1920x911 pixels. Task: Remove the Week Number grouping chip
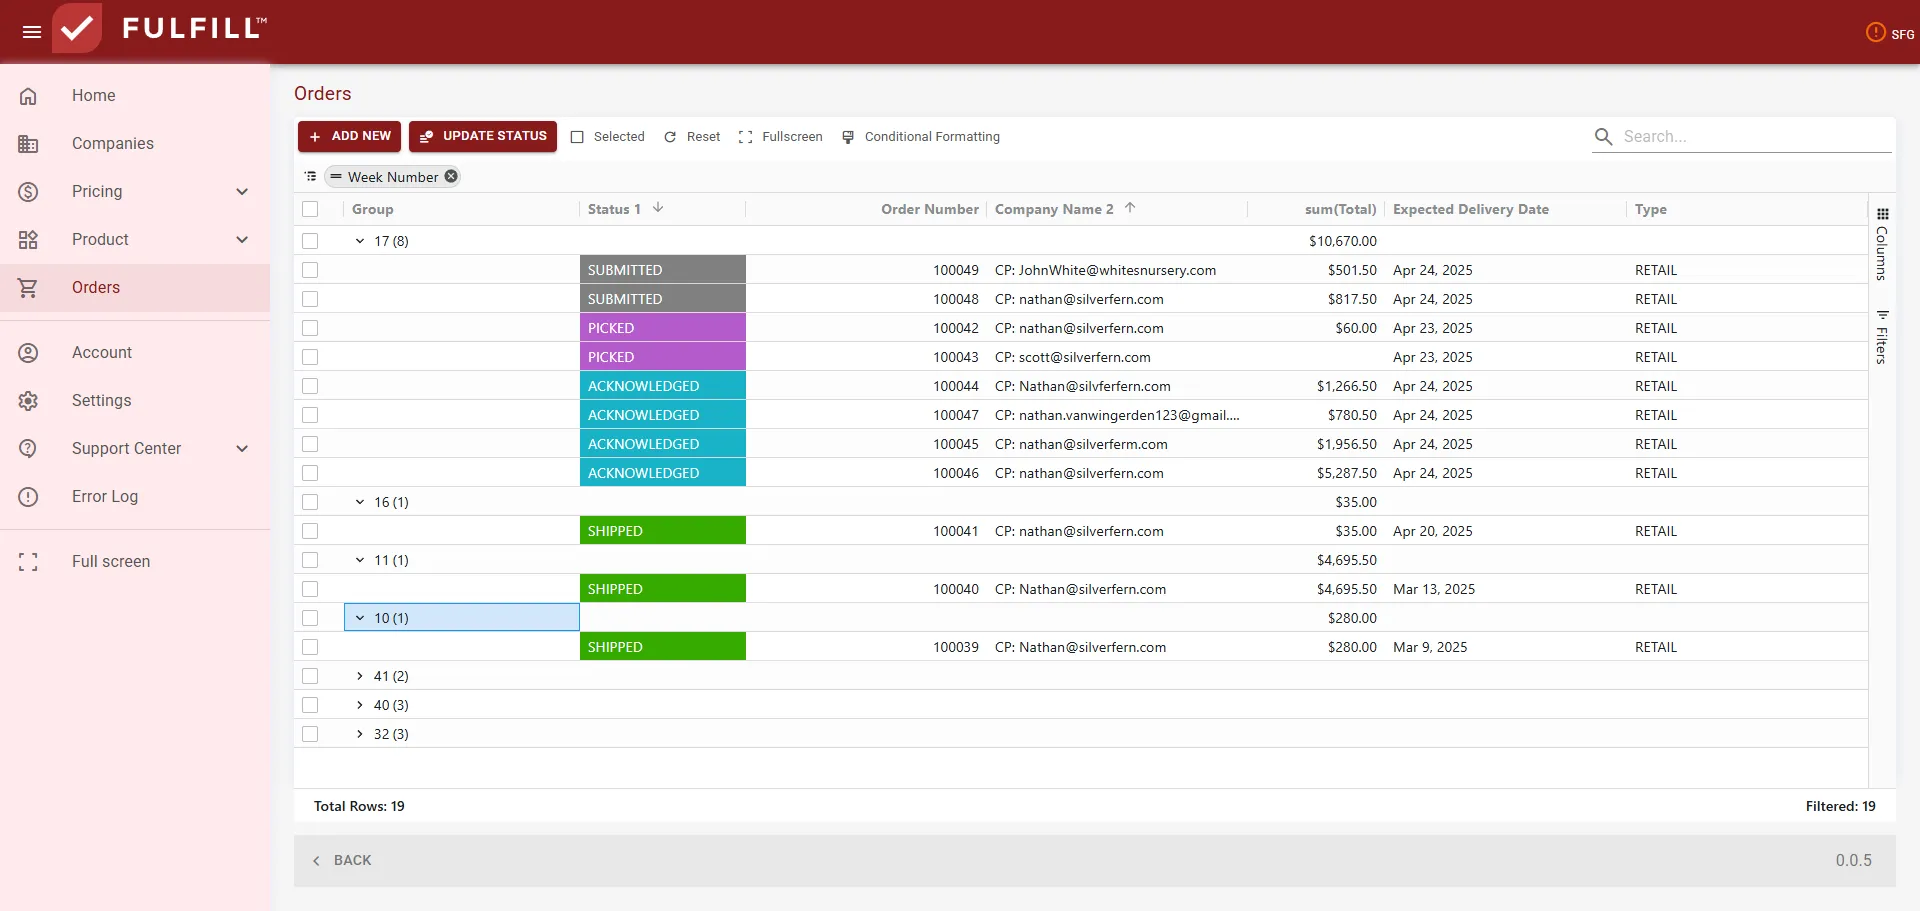pos(451,176)
